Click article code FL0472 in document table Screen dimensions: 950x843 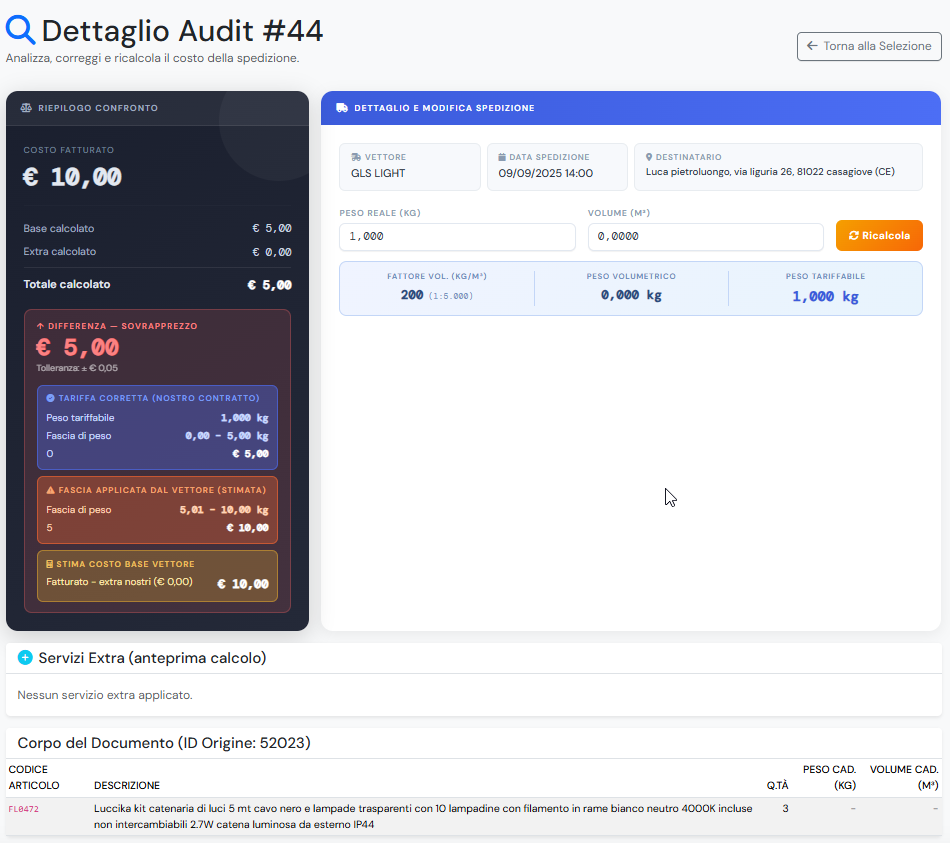tap(24, 809)
